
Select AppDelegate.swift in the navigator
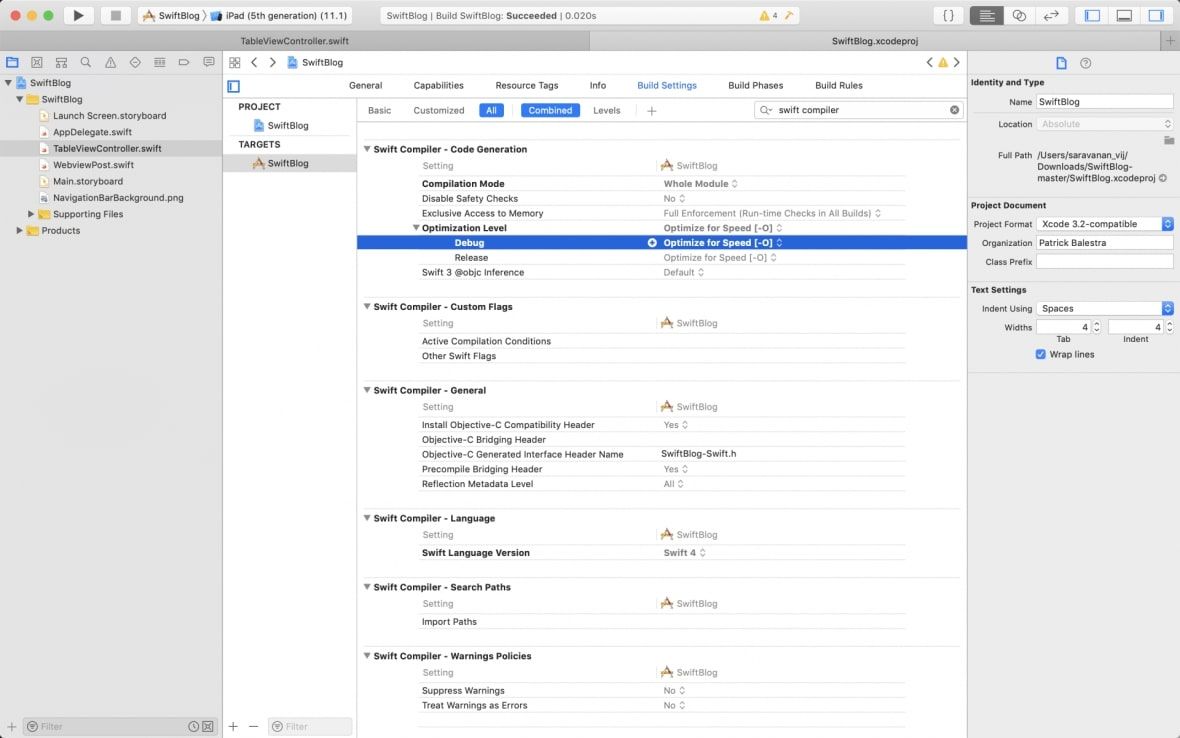[x=92, y=132]
